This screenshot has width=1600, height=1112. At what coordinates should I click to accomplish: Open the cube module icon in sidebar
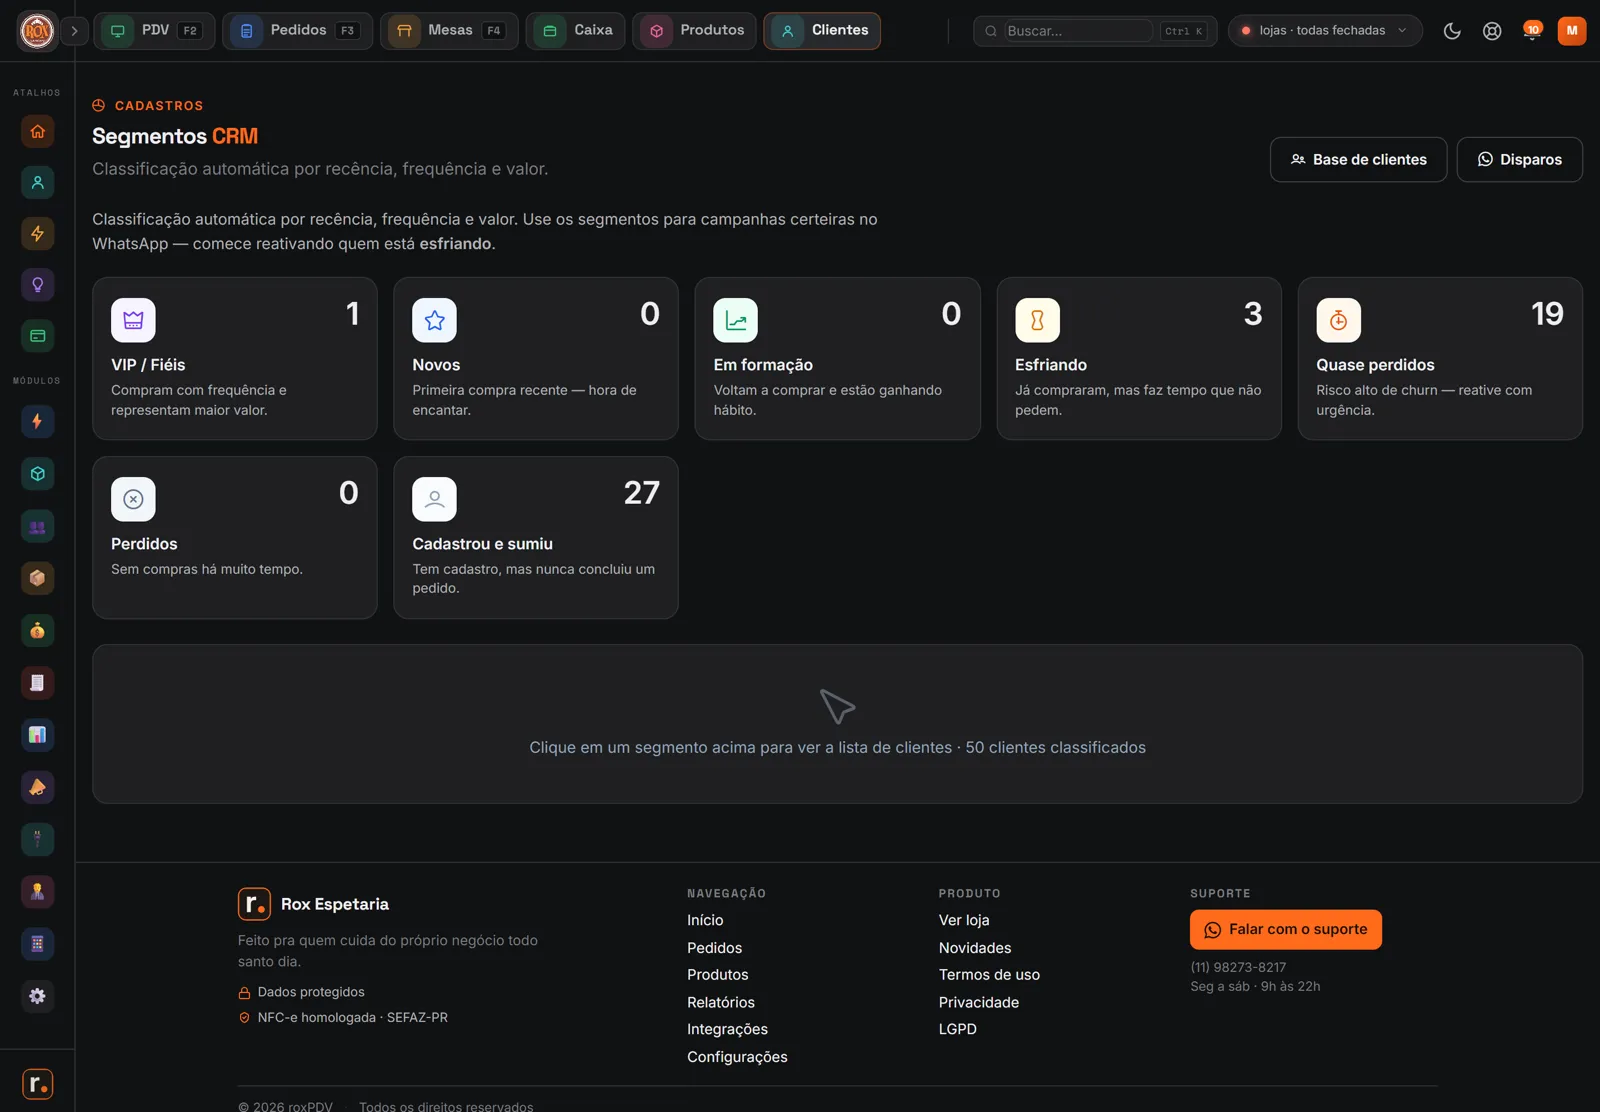tap(37, 474)
